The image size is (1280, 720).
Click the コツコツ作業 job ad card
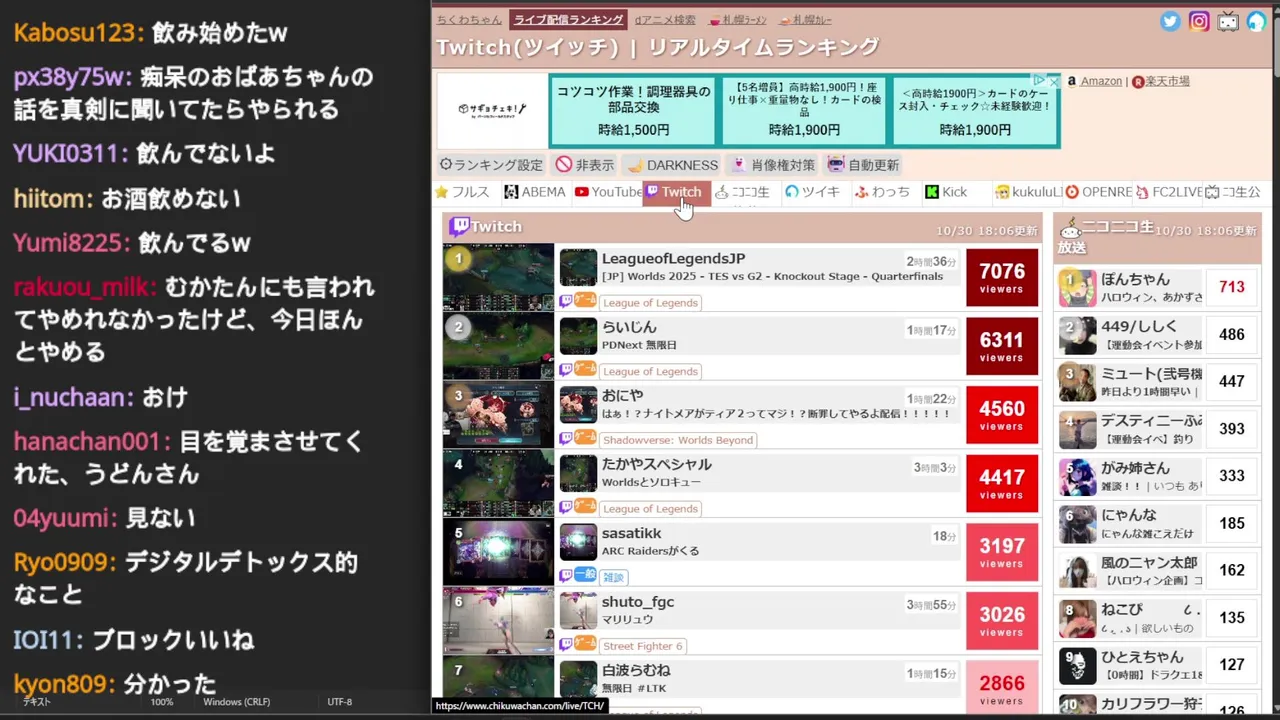tap(634, 110)
